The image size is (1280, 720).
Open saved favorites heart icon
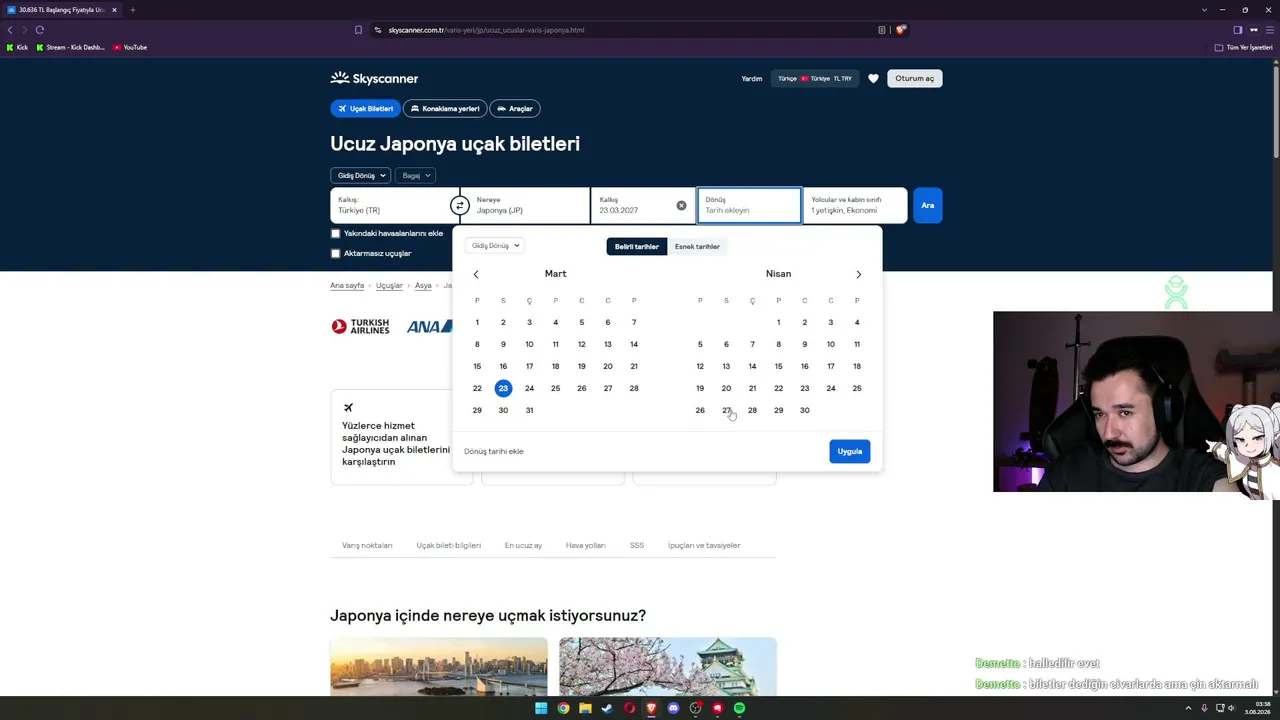pyautogui.click(x=873, y=78)
